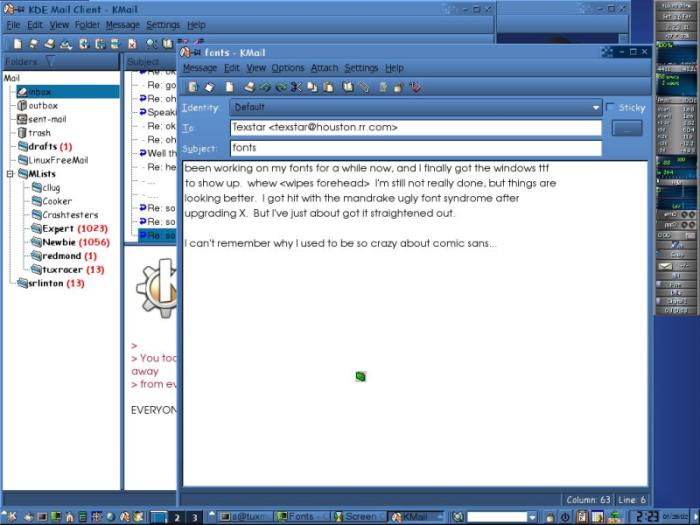
Task: Click the run command field on panel
Action: click(x=497, y=517)
